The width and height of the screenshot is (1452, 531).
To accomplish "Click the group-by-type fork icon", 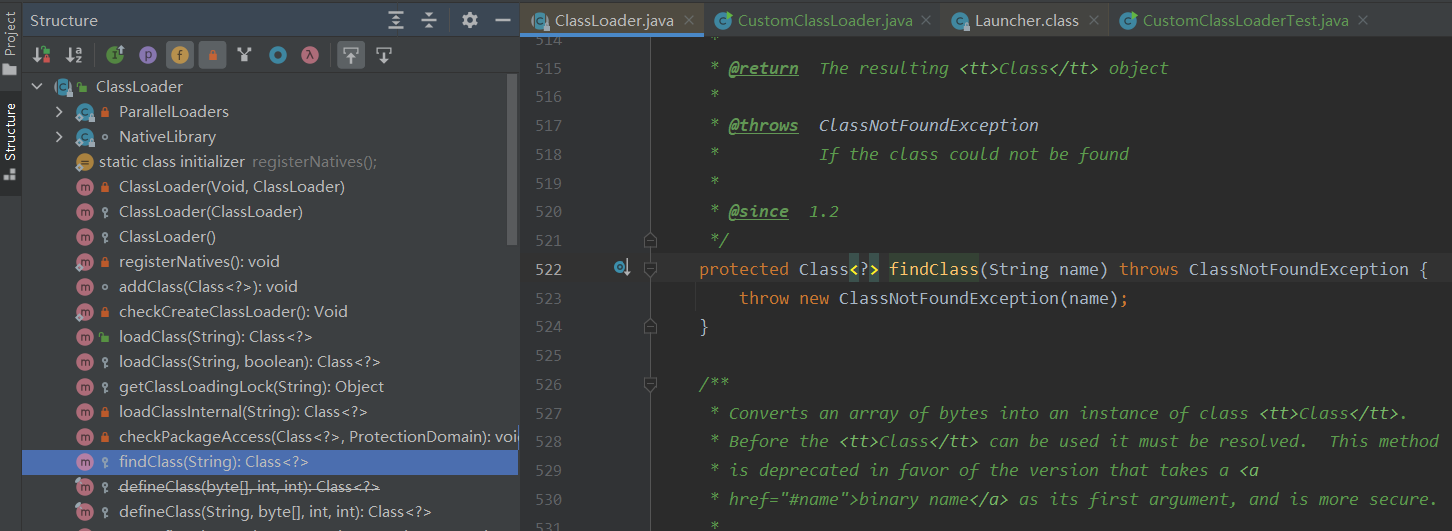I will pos(244,55).
